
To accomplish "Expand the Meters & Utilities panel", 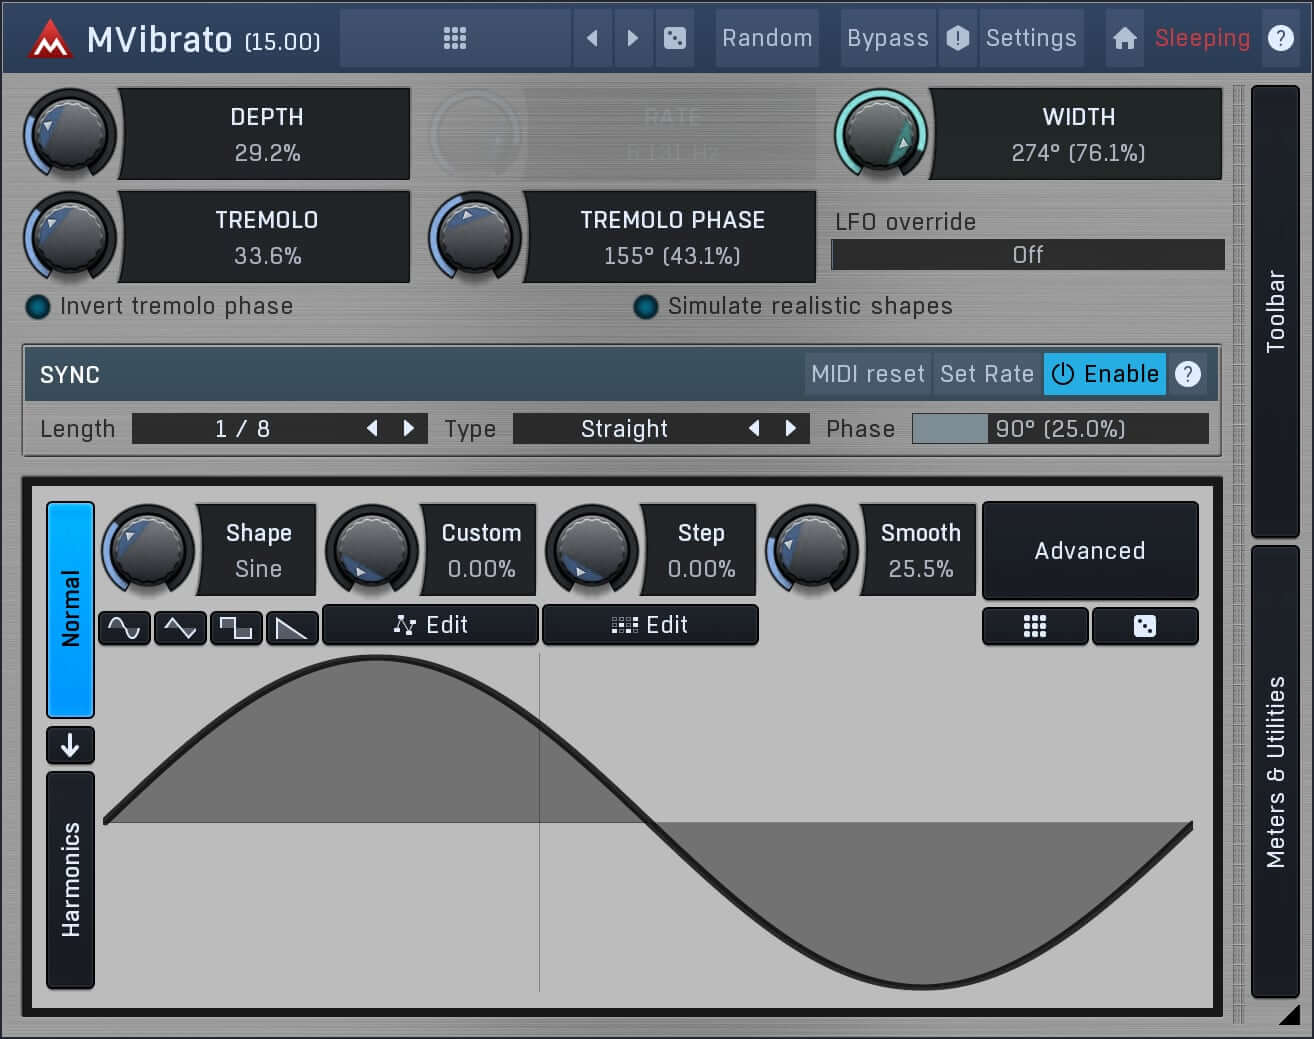I will (1275, 771).
